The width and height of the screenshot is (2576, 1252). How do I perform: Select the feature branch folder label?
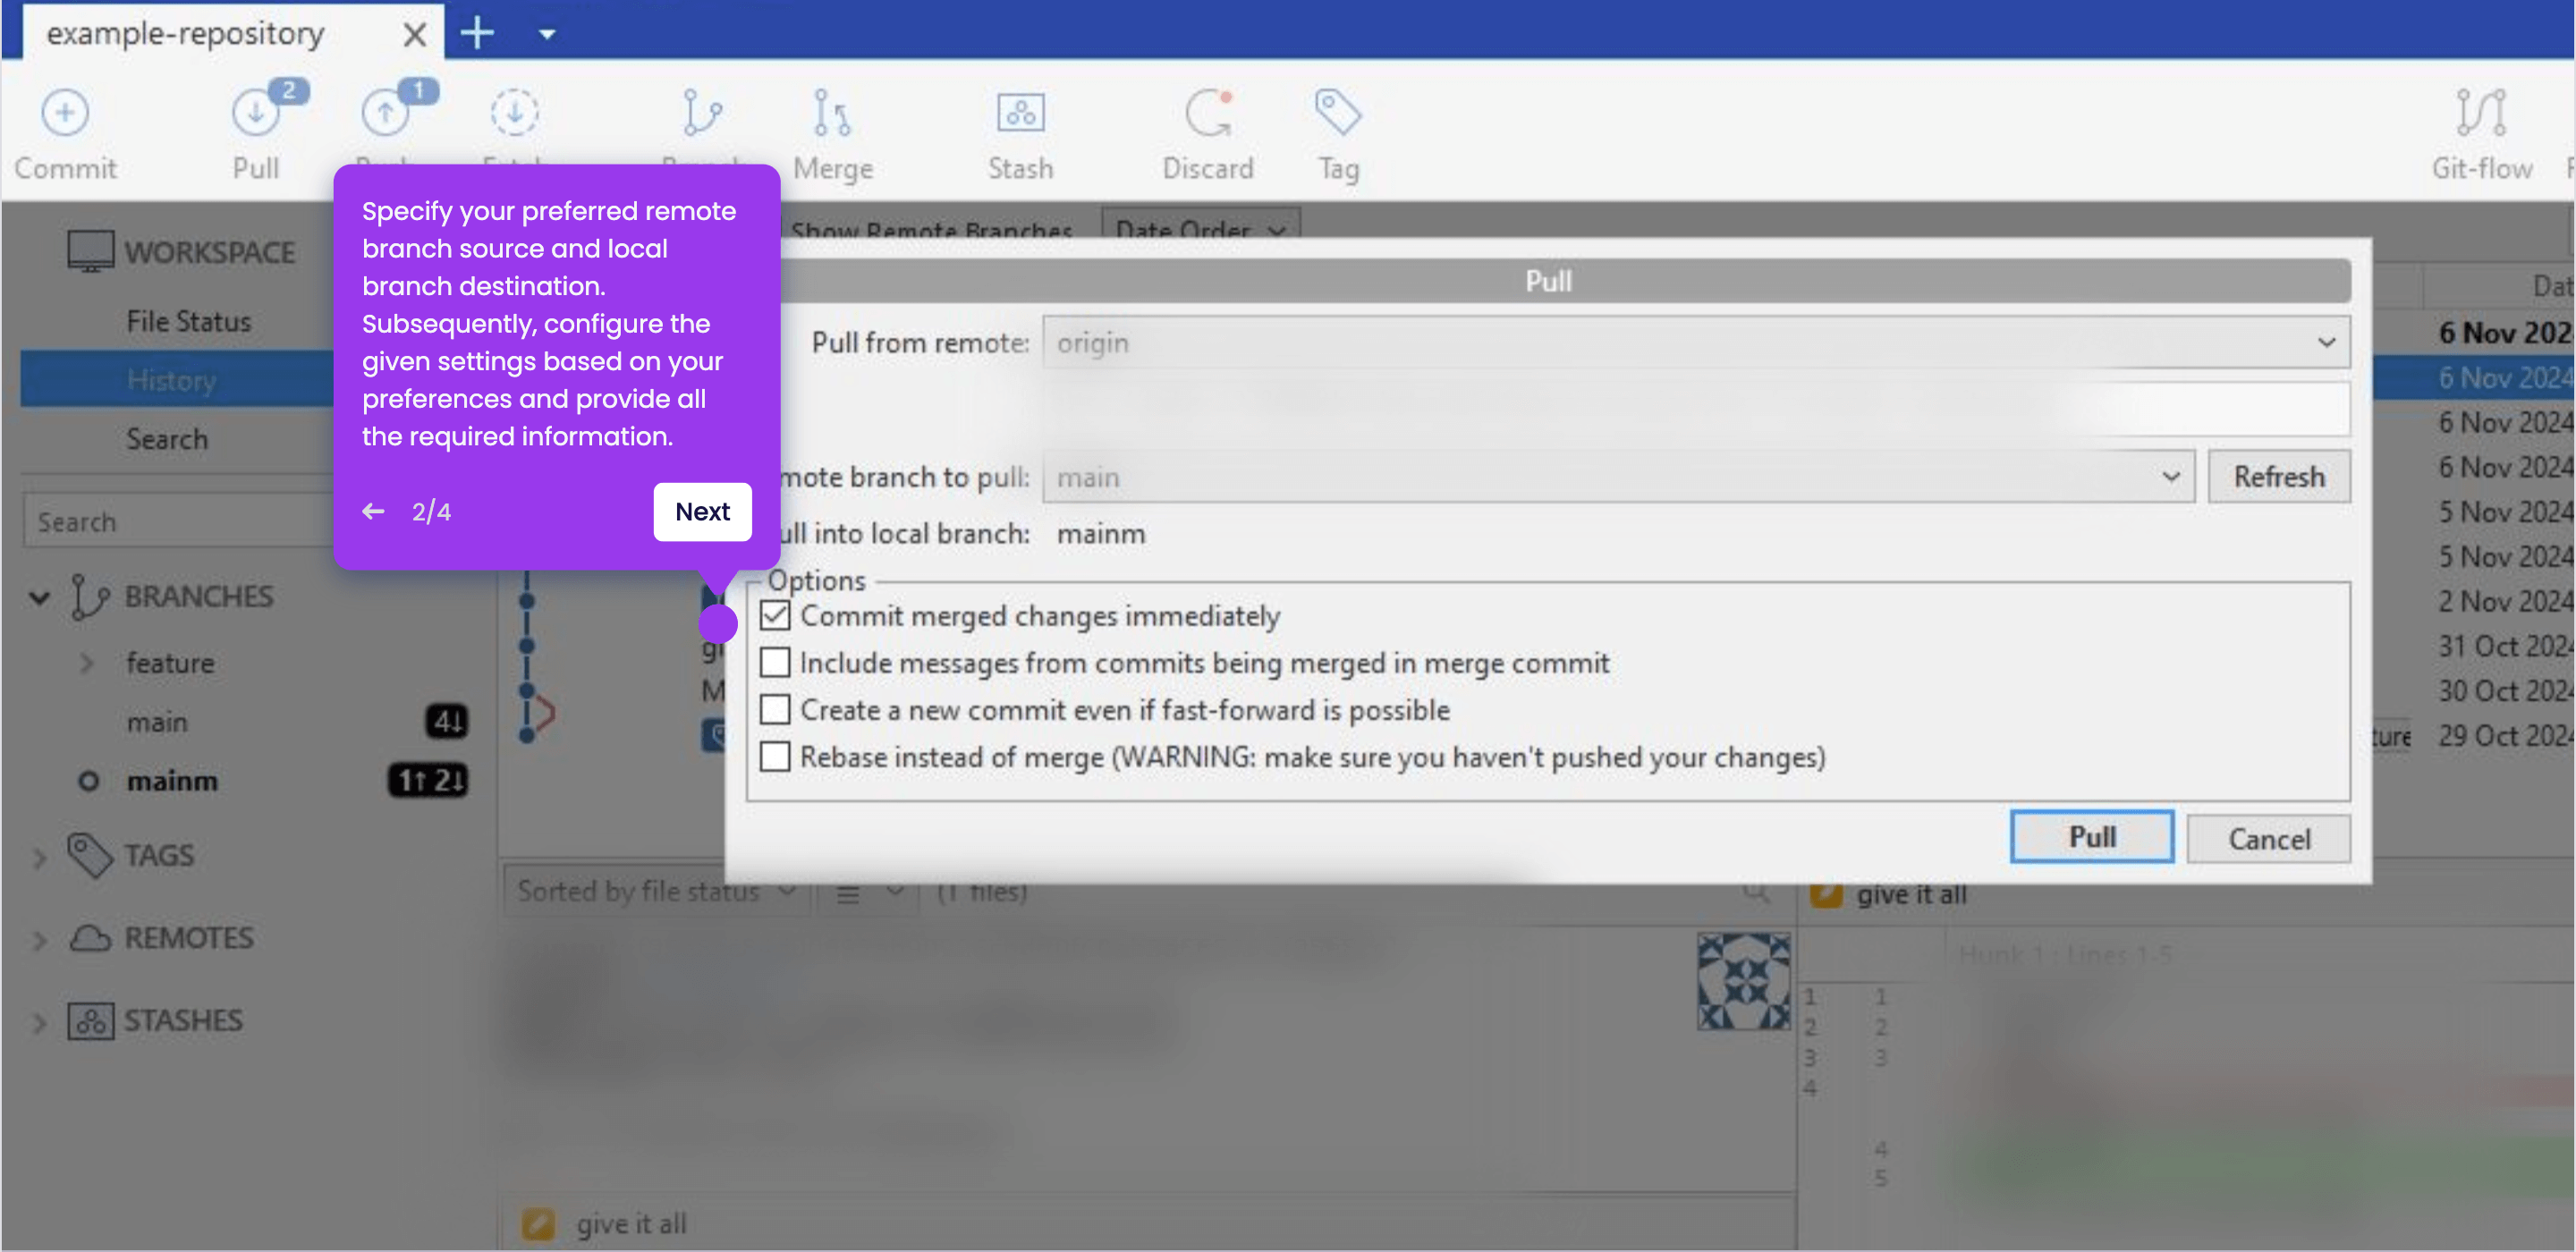tap(169, 662)
